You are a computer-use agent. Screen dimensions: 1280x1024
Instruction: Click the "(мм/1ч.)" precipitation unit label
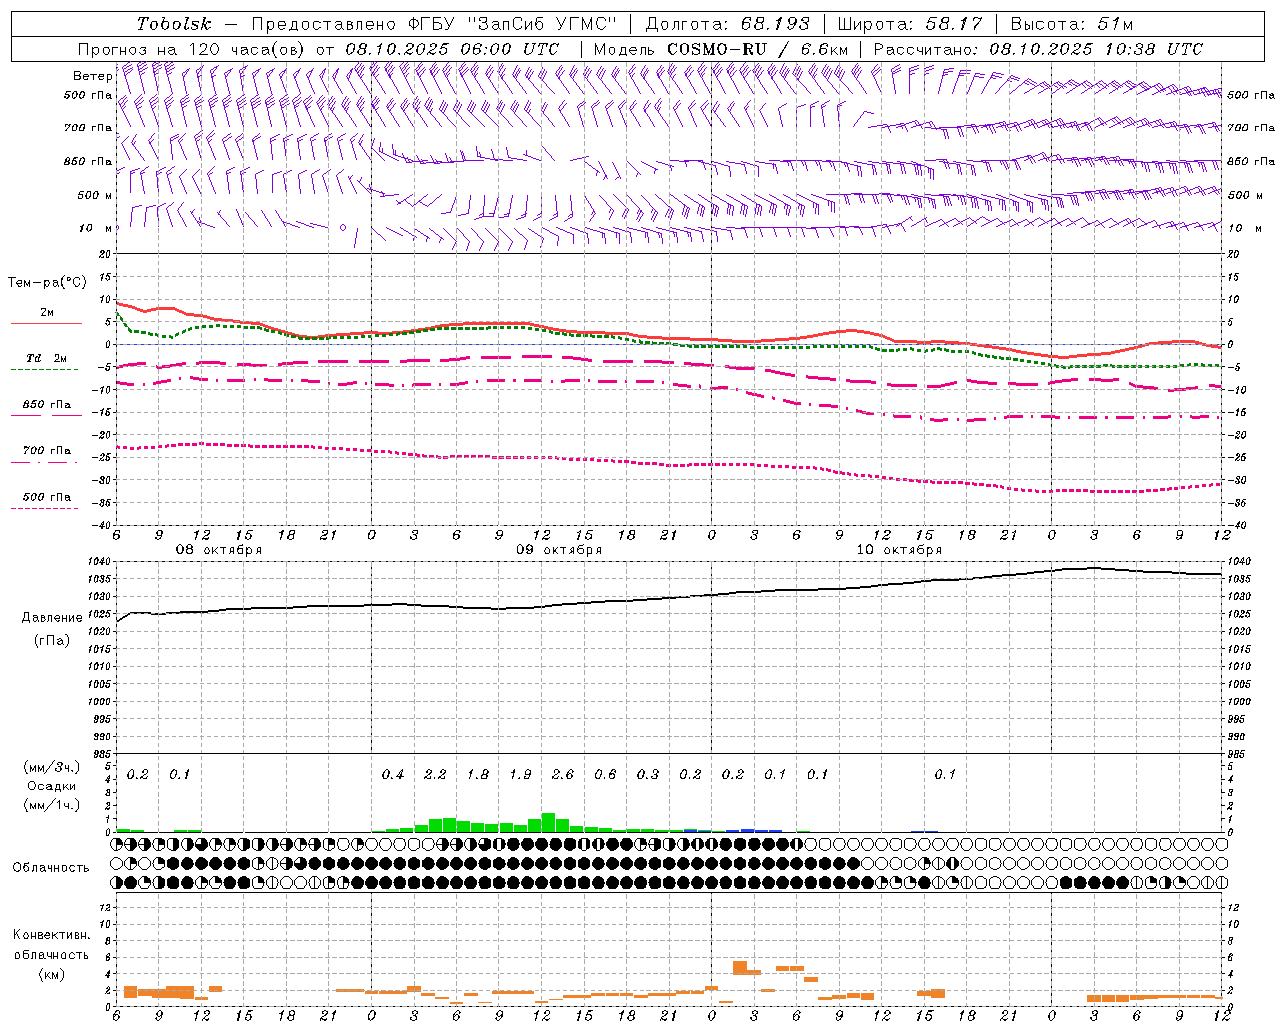[52, 805]
